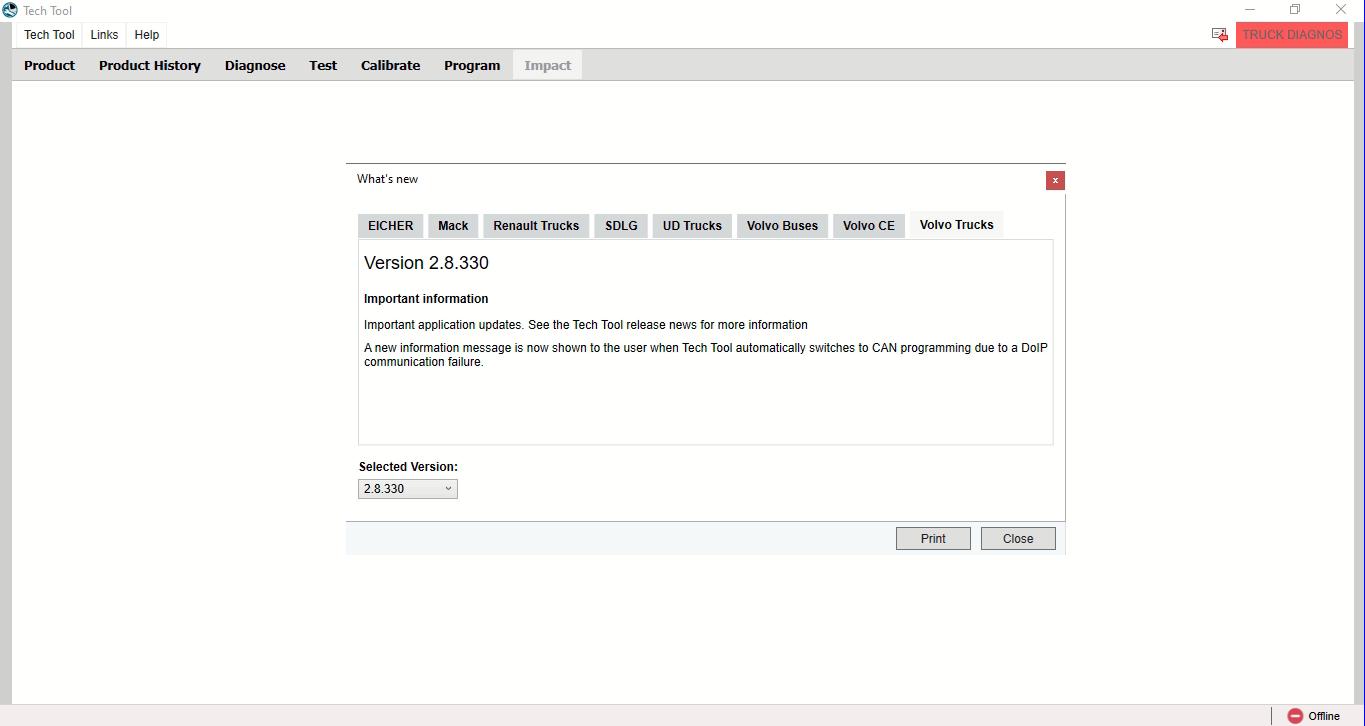This screenshot has width=1365, height=726.
Task: Open the UD Trucks tab
Action: coord(692,226)
